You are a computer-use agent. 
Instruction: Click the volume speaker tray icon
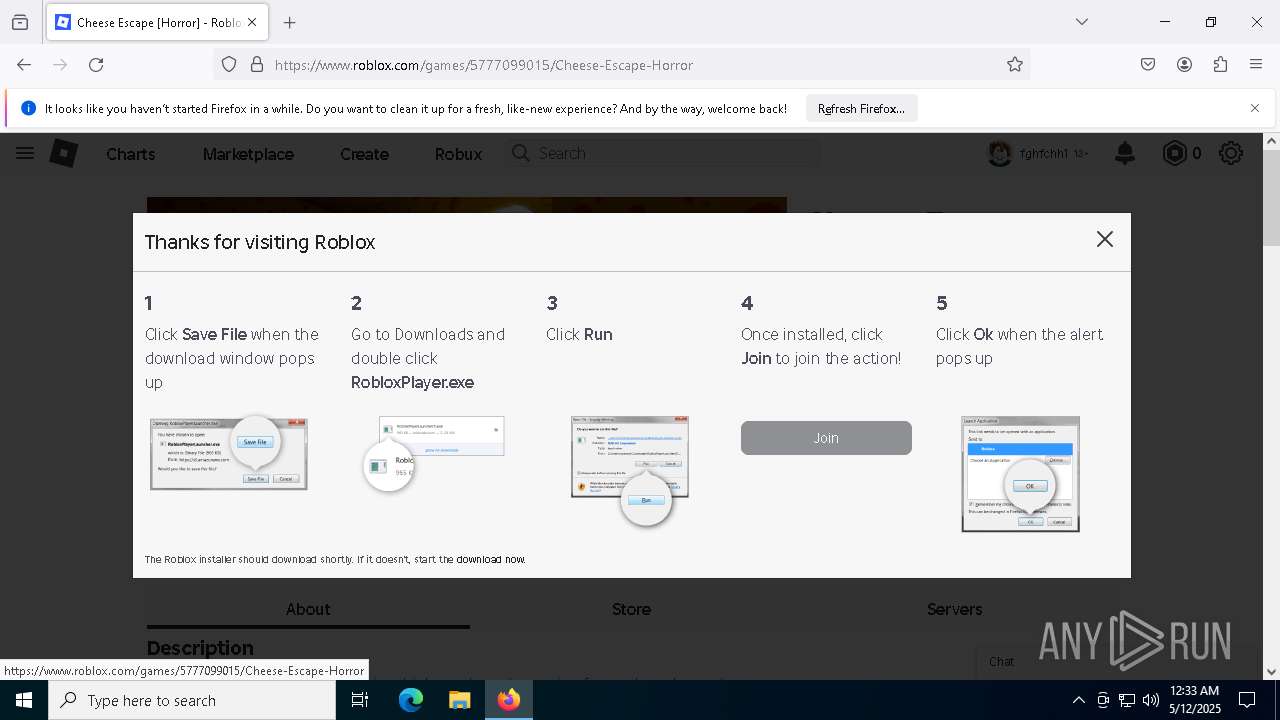[x=1151, y=700]
